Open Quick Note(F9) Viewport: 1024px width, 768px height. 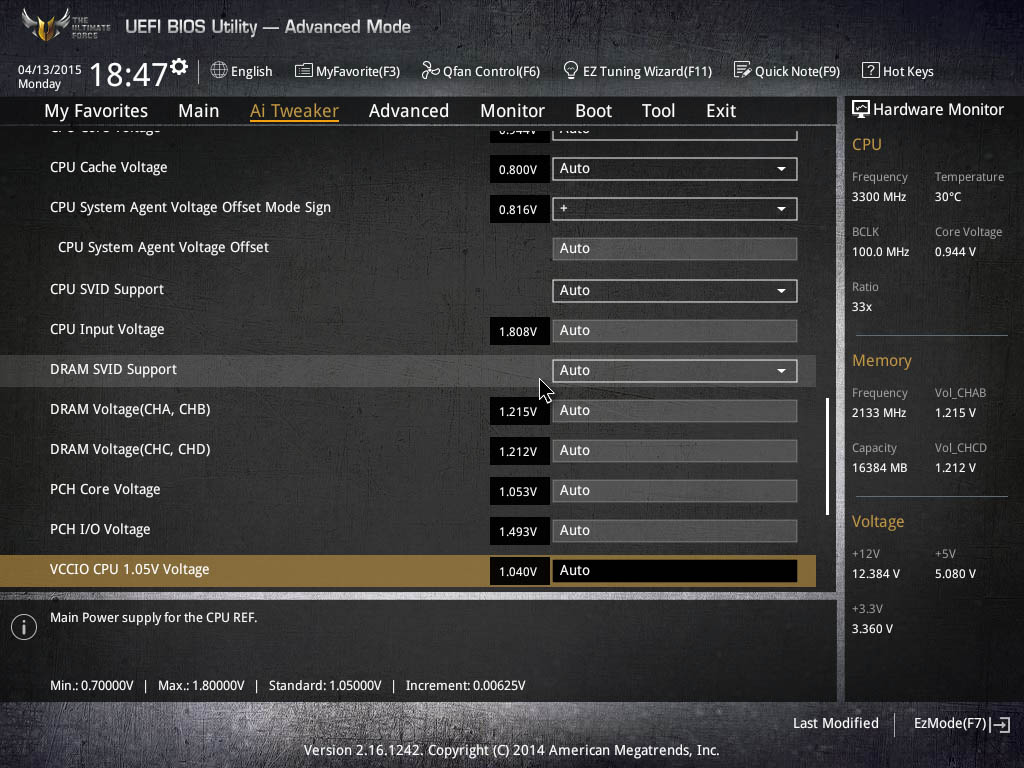click(x=797, y=71)
